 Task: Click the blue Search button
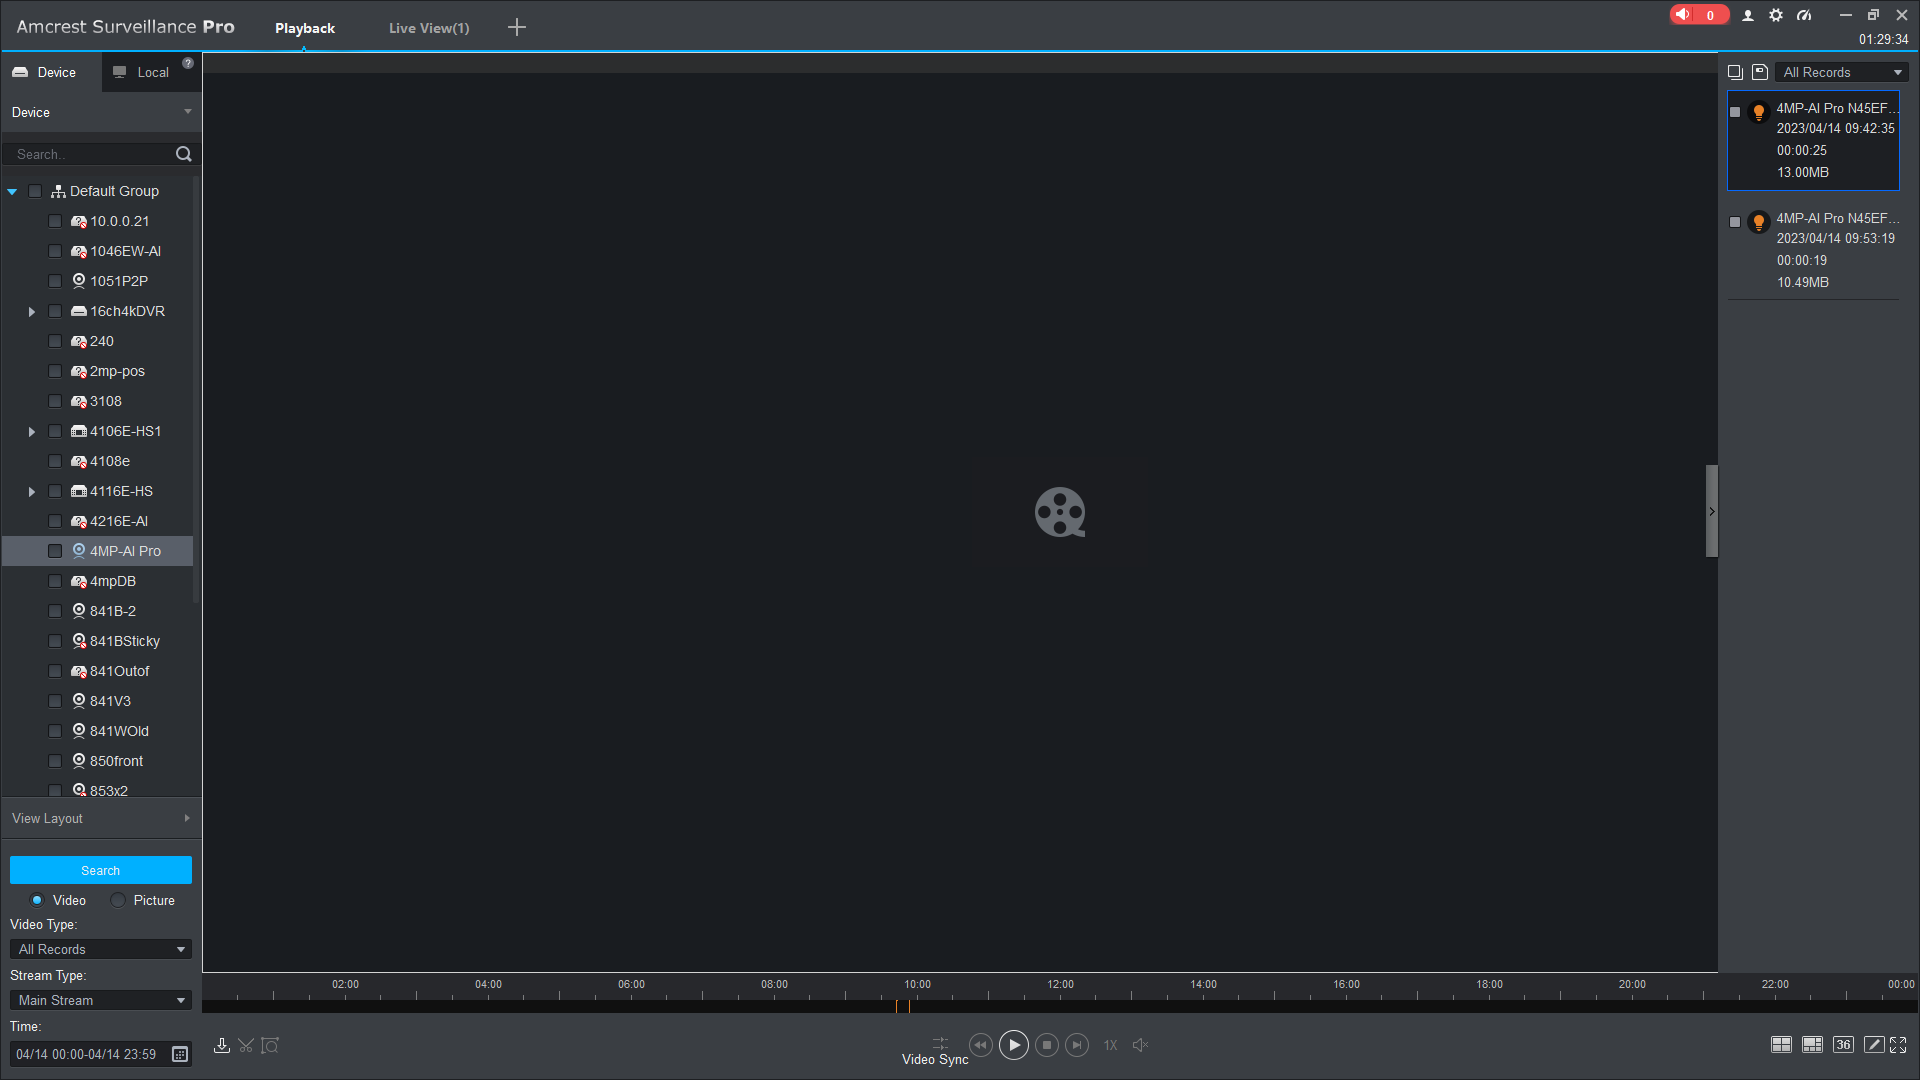coord(100,870)
